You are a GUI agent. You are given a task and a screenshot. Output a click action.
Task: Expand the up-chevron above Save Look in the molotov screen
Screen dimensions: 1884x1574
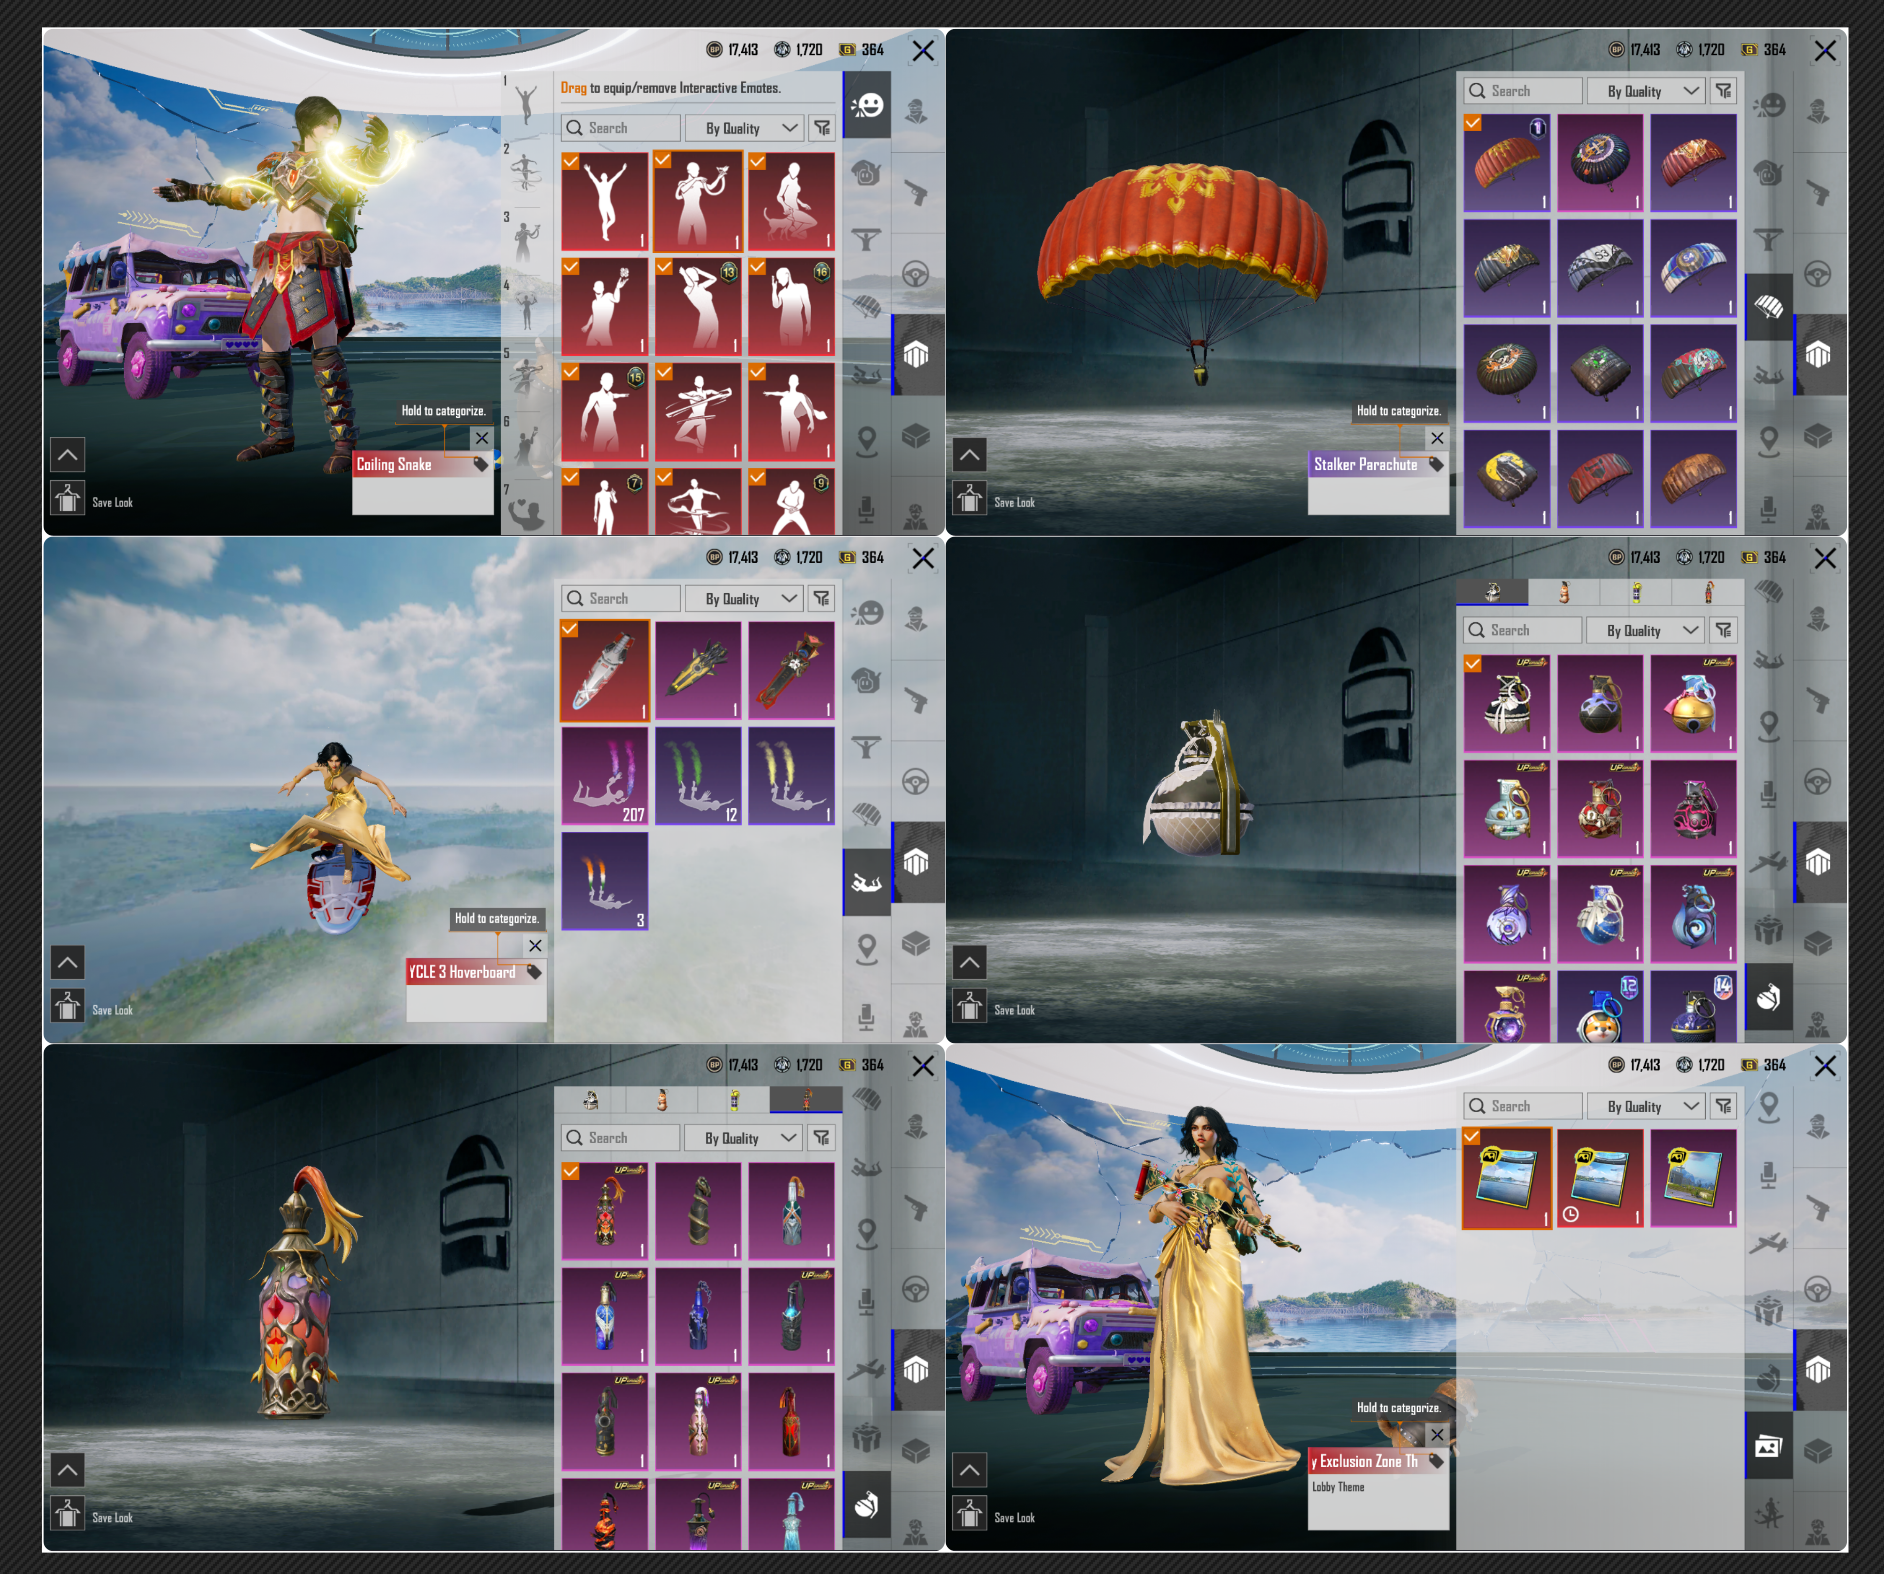pos(68,1470)
